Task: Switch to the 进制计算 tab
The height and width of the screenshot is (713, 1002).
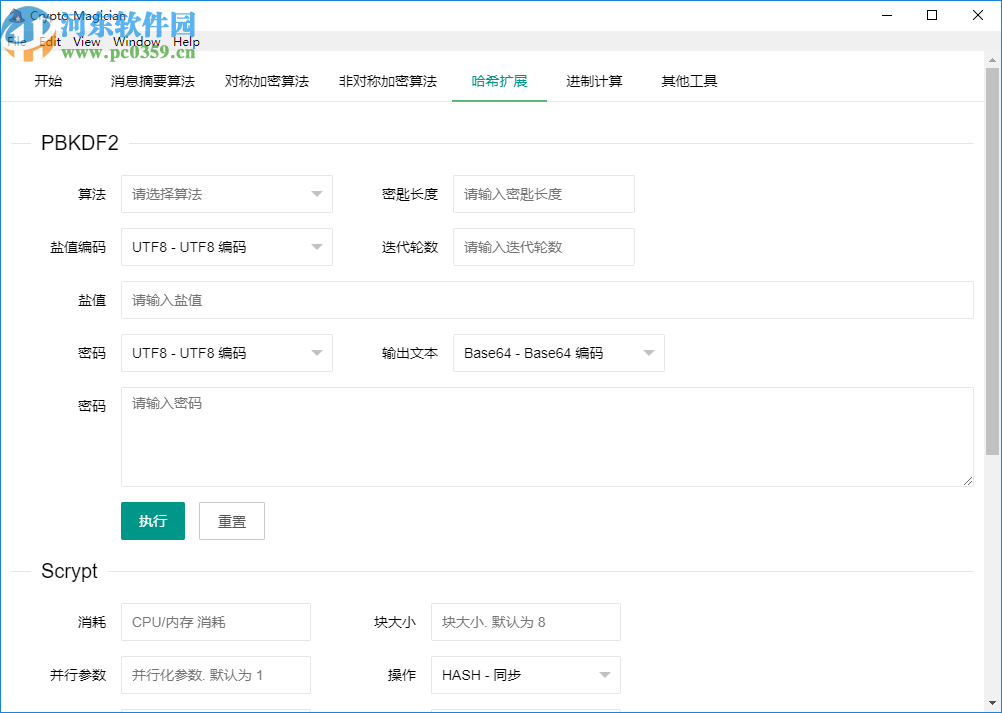Action: (593, 81)
